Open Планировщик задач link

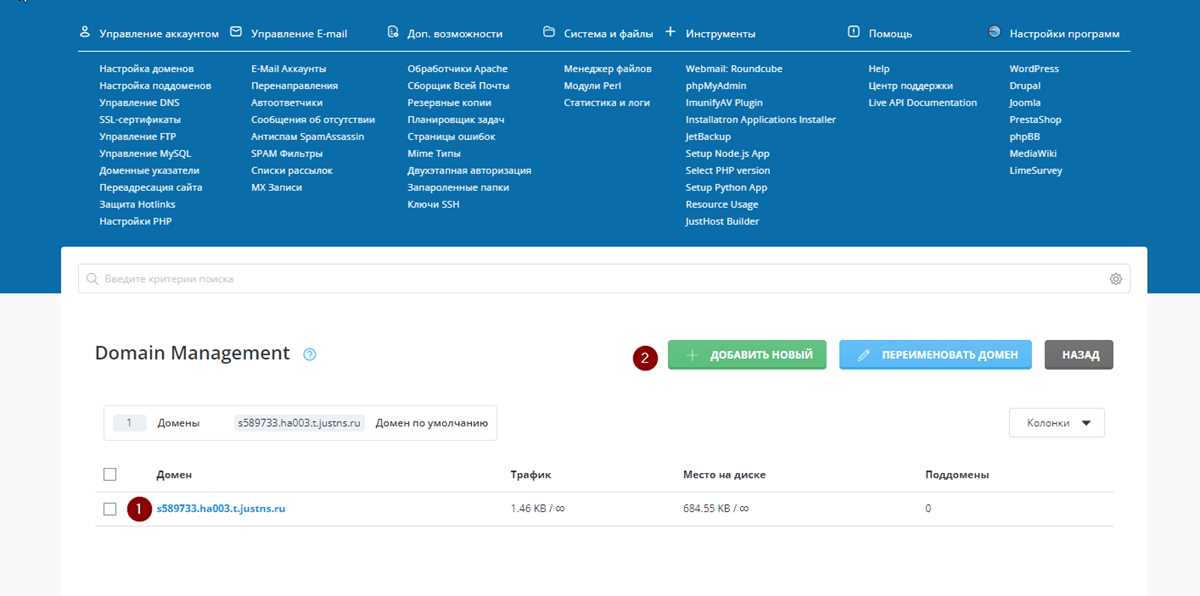(456, 120)
